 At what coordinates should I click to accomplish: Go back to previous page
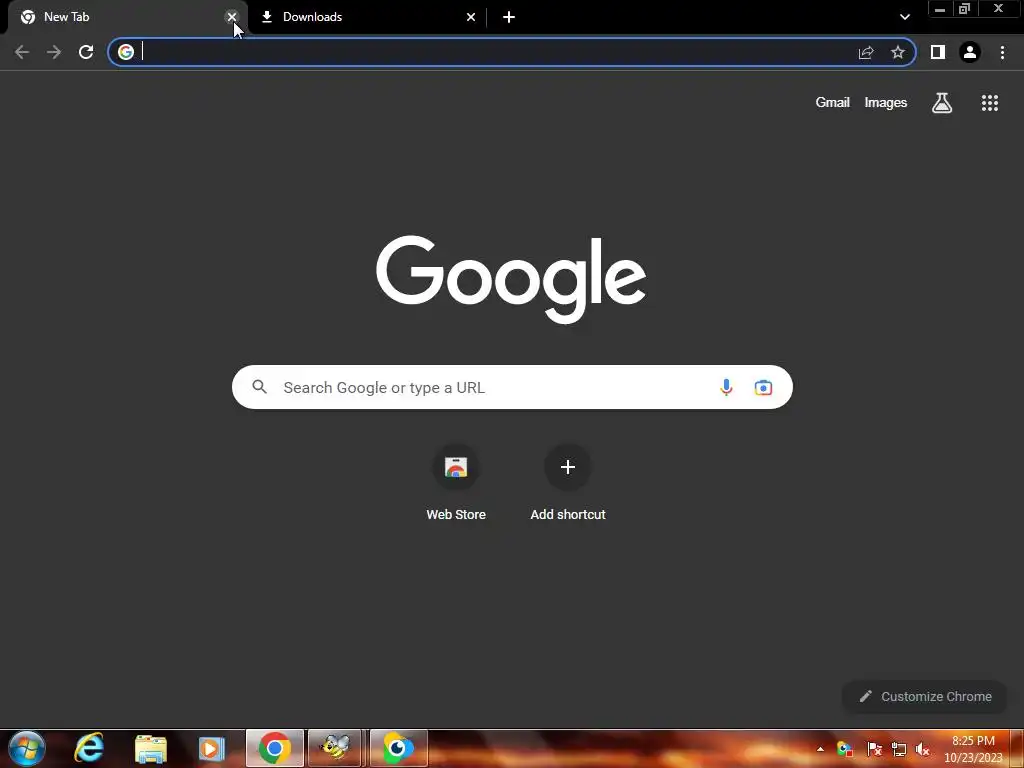tap(22, 52)
